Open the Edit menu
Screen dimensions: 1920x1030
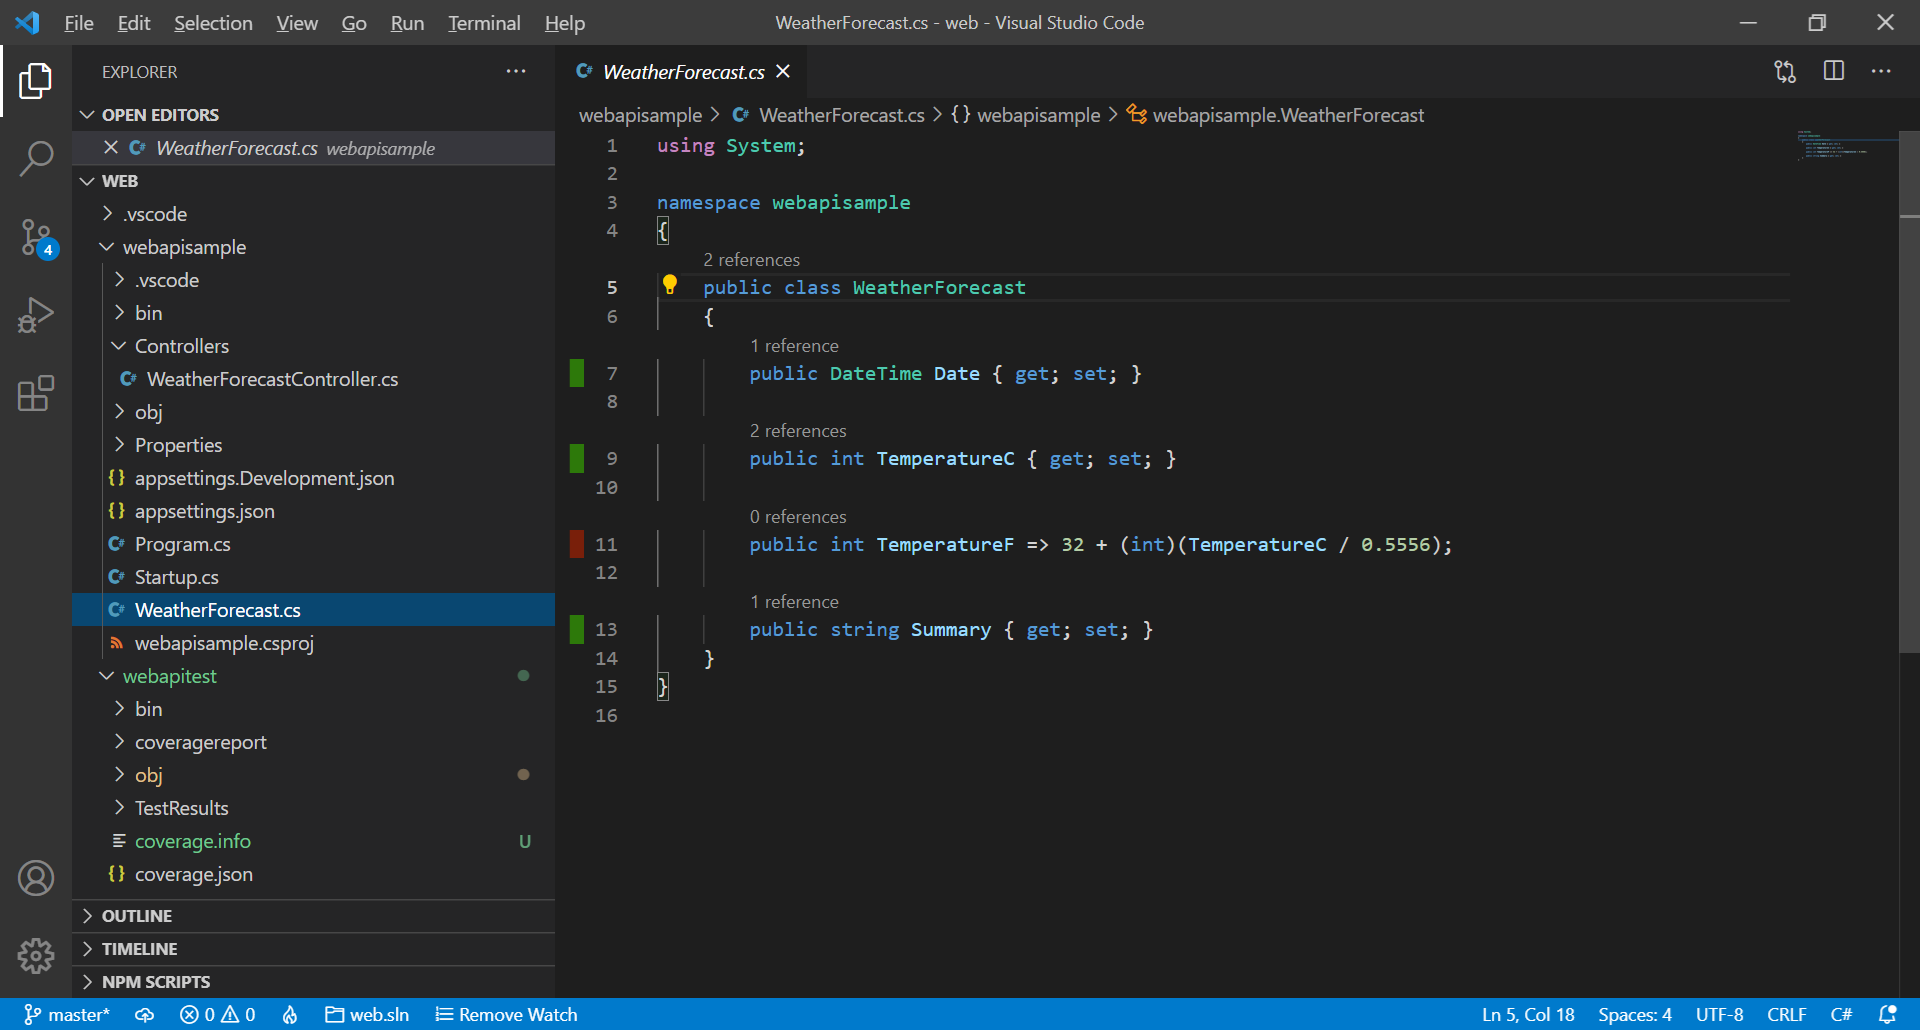click(x=134, y=22)
